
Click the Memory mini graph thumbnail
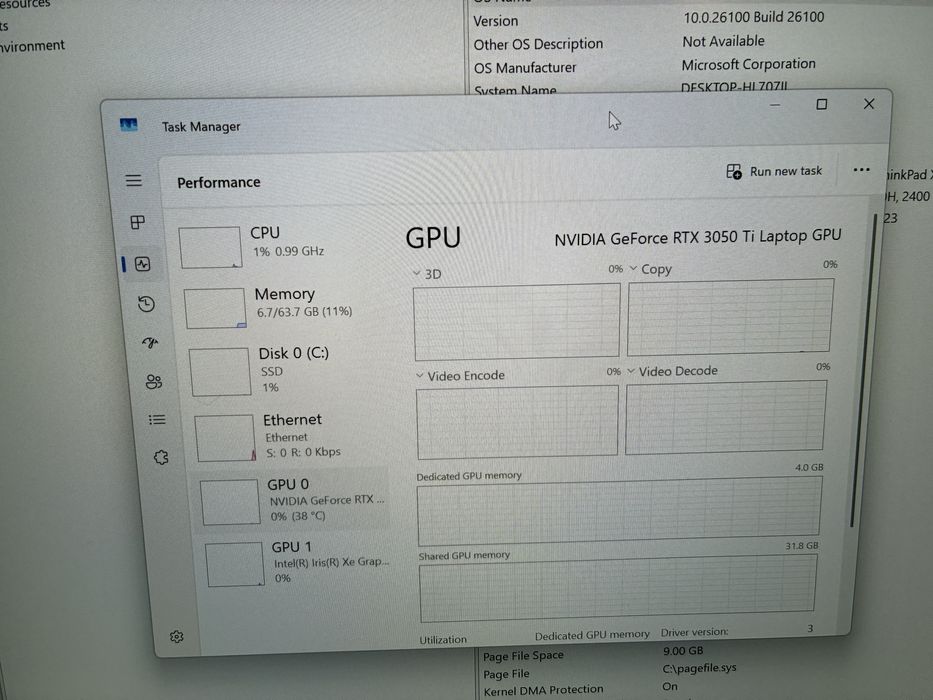click(x=215, y=308)
